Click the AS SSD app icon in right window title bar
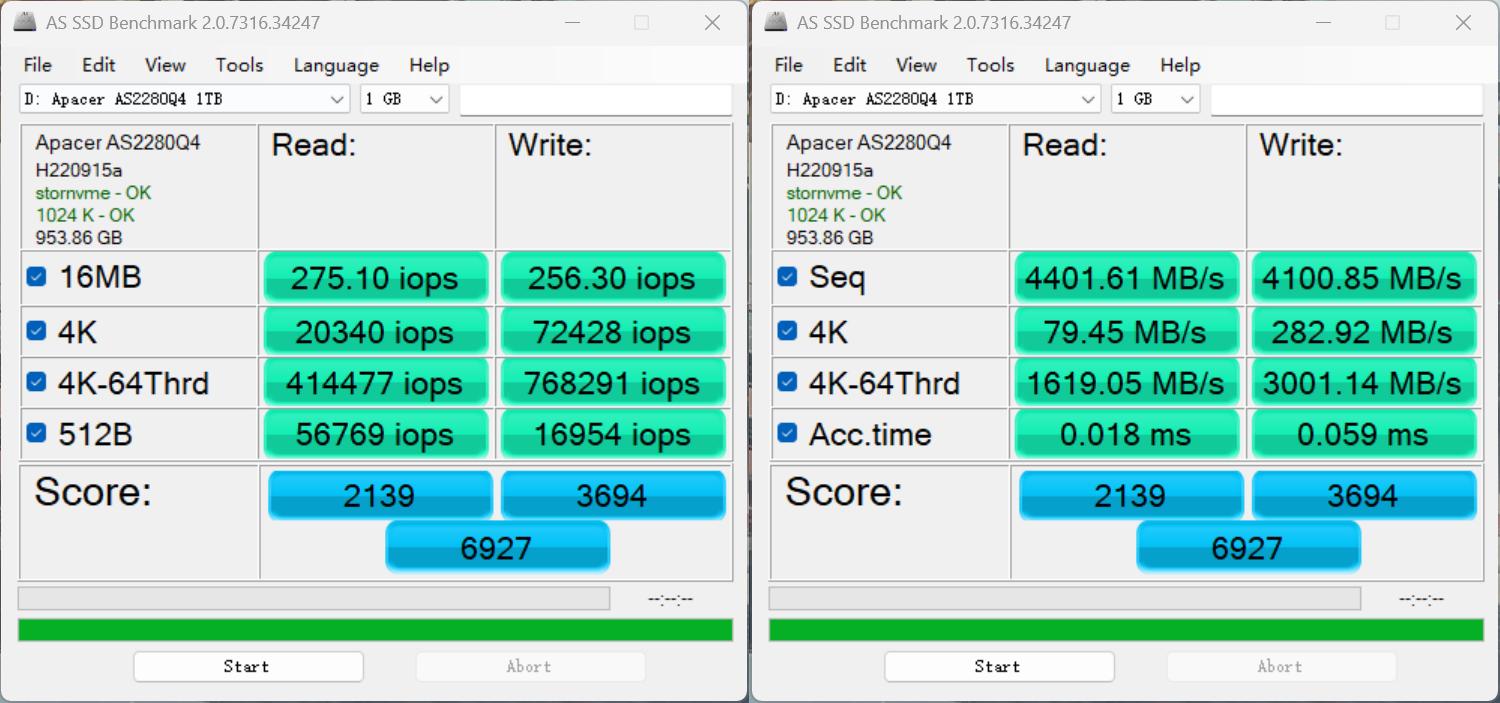The image size is (1500, 703). pos(776,22)
